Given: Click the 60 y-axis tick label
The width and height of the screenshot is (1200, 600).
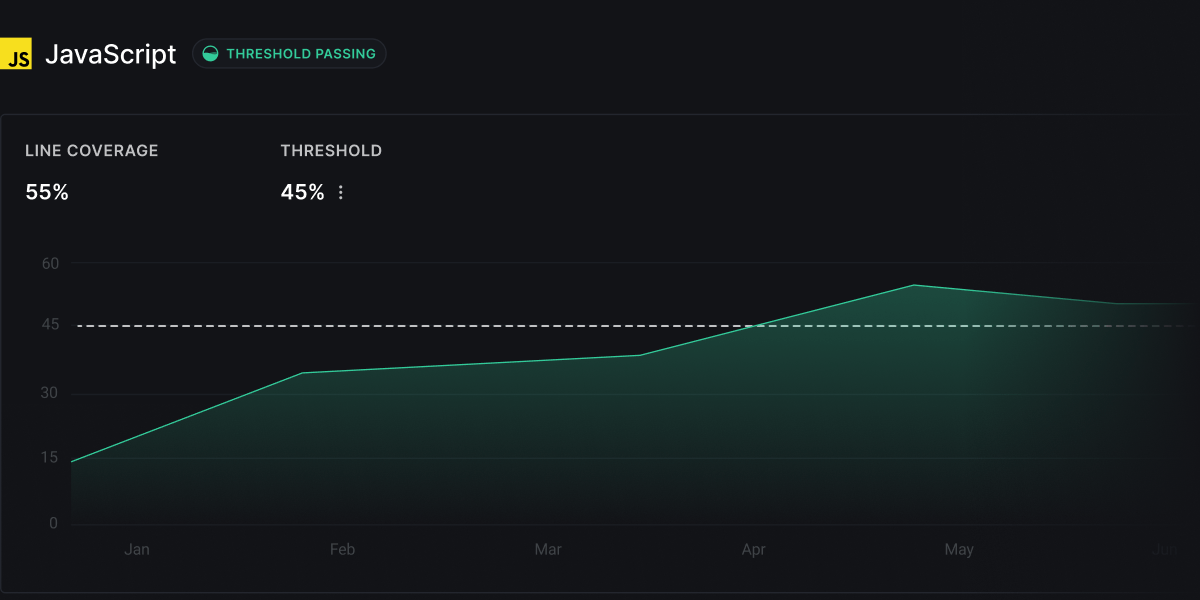Looking at the screenshot, I should point(50,264).
